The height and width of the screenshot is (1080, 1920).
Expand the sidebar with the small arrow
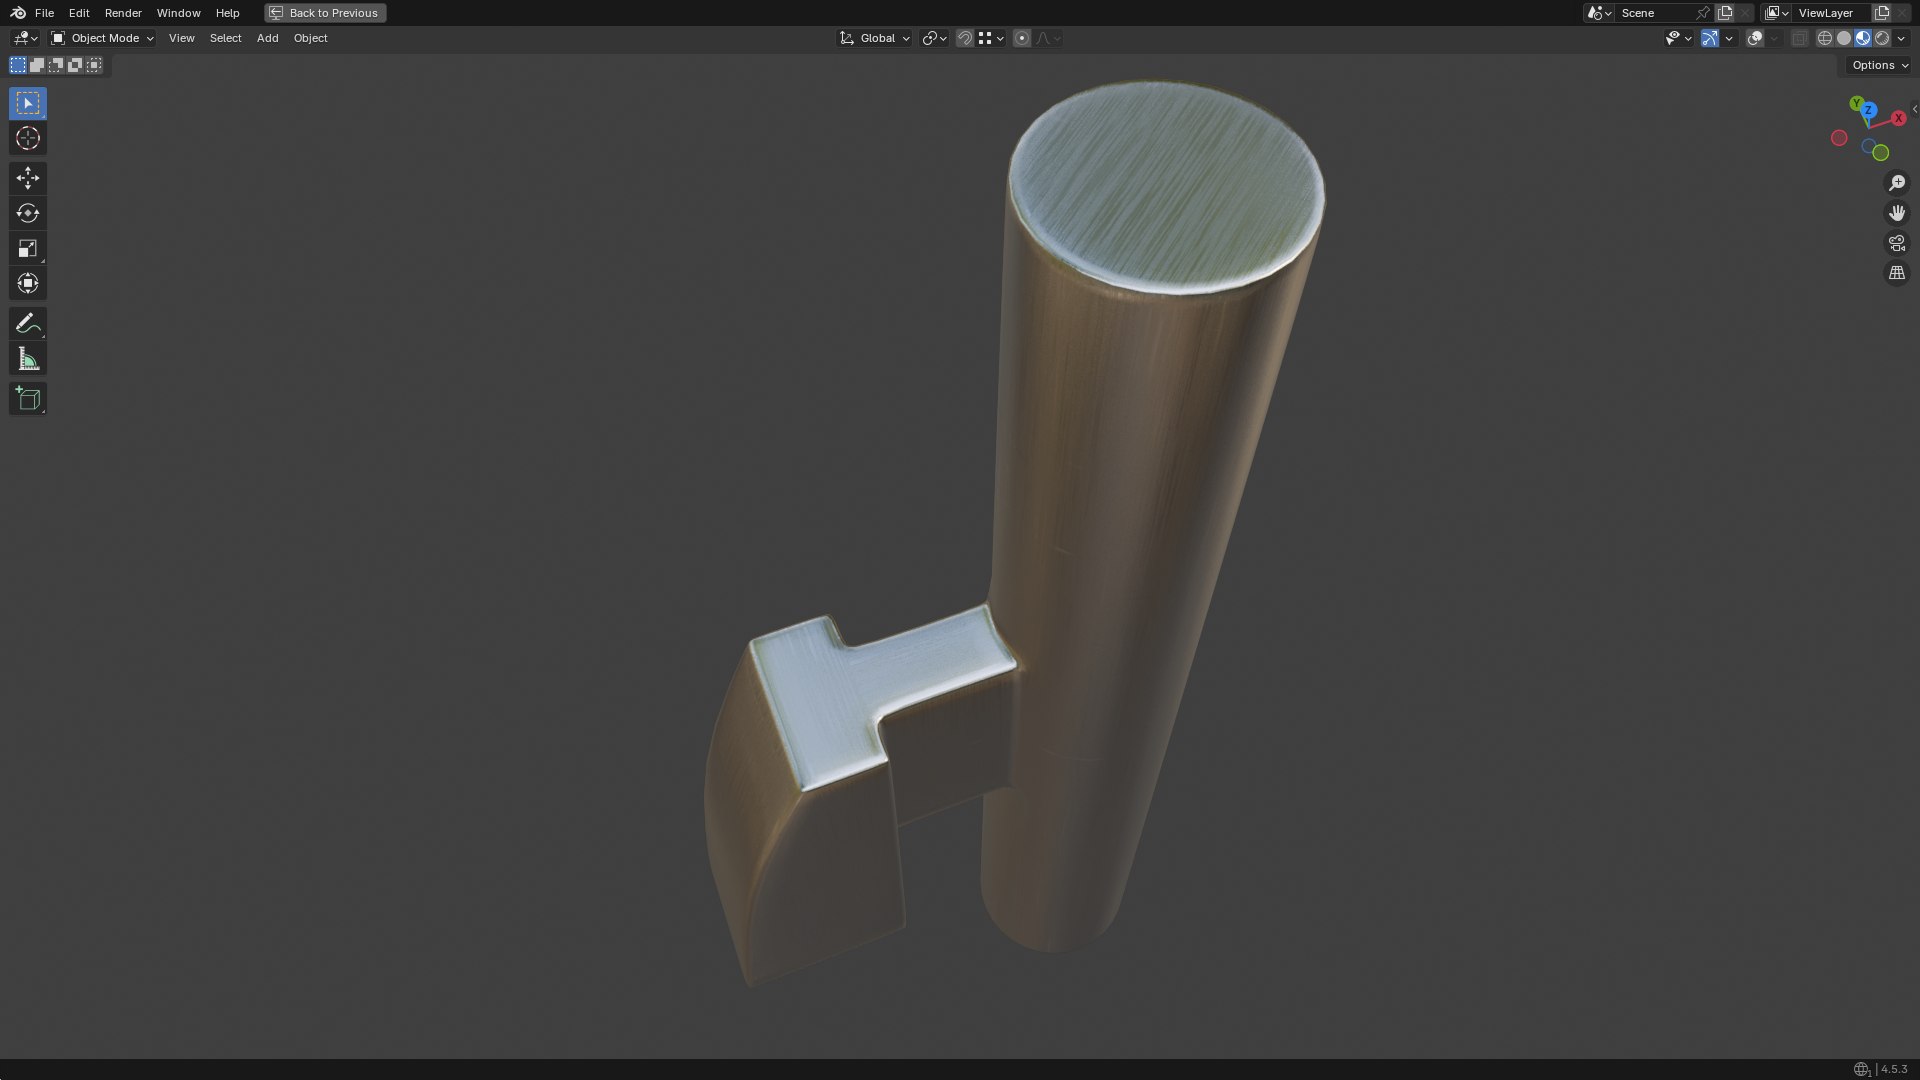point(1914,109)
